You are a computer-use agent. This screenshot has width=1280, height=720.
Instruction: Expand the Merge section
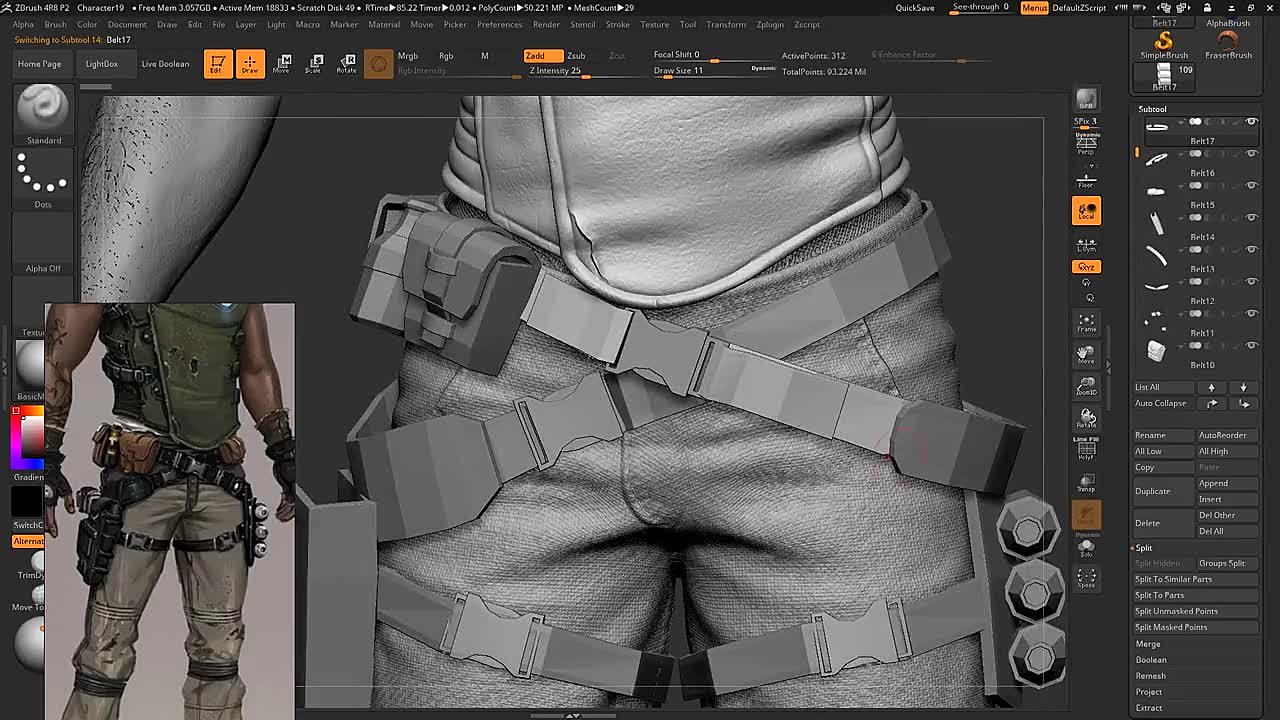pos(1148,644)
